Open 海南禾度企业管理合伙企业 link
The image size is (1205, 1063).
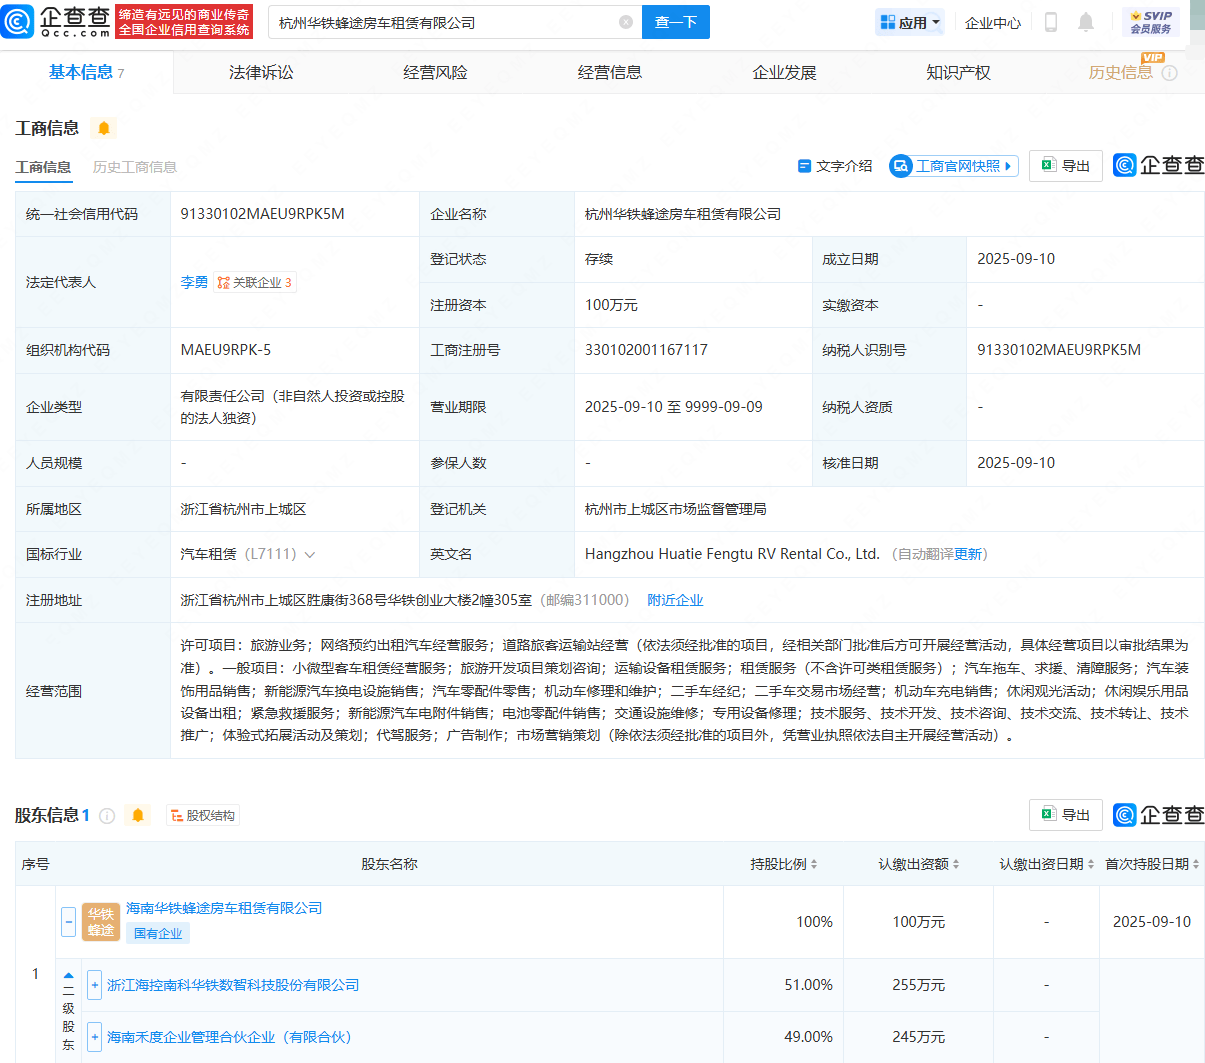(229, 1037)
